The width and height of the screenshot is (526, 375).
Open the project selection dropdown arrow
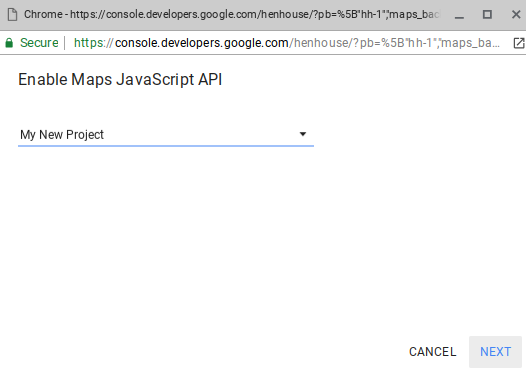(x=303, y=134)
